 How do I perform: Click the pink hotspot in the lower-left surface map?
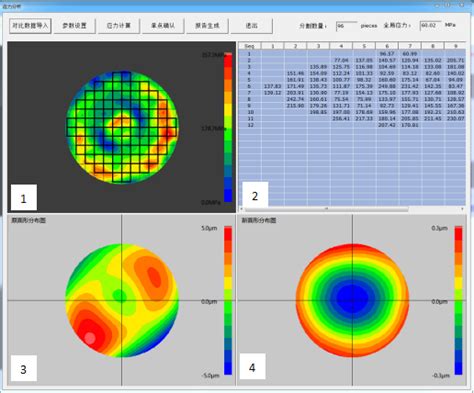coord(90,338)
